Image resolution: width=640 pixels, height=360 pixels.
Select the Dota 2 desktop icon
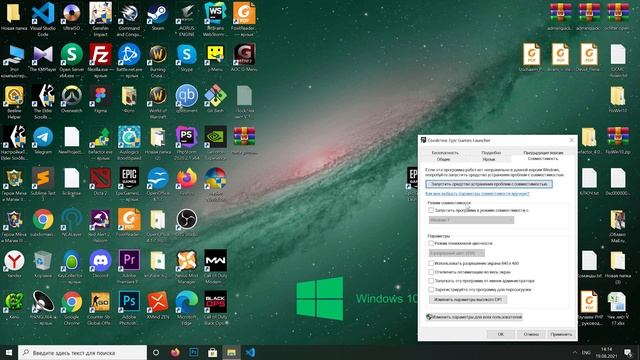(100, 182)
